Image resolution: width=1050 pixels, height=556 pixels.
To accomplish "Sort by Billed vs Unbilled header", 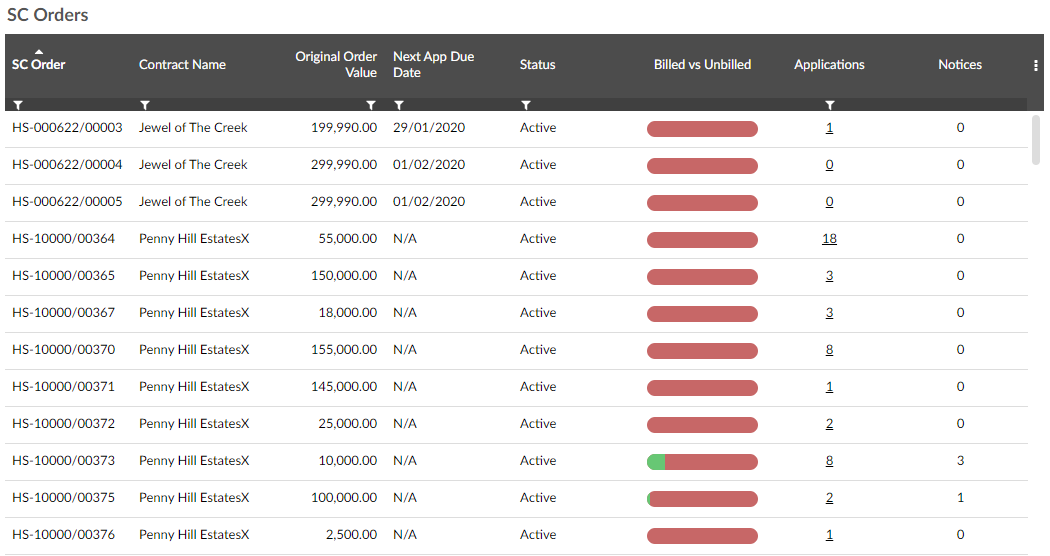I will [x=702, y=65].
